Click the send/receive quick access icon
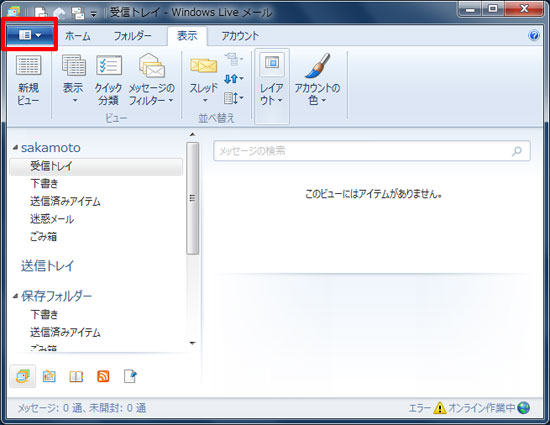 coord(78,13)
